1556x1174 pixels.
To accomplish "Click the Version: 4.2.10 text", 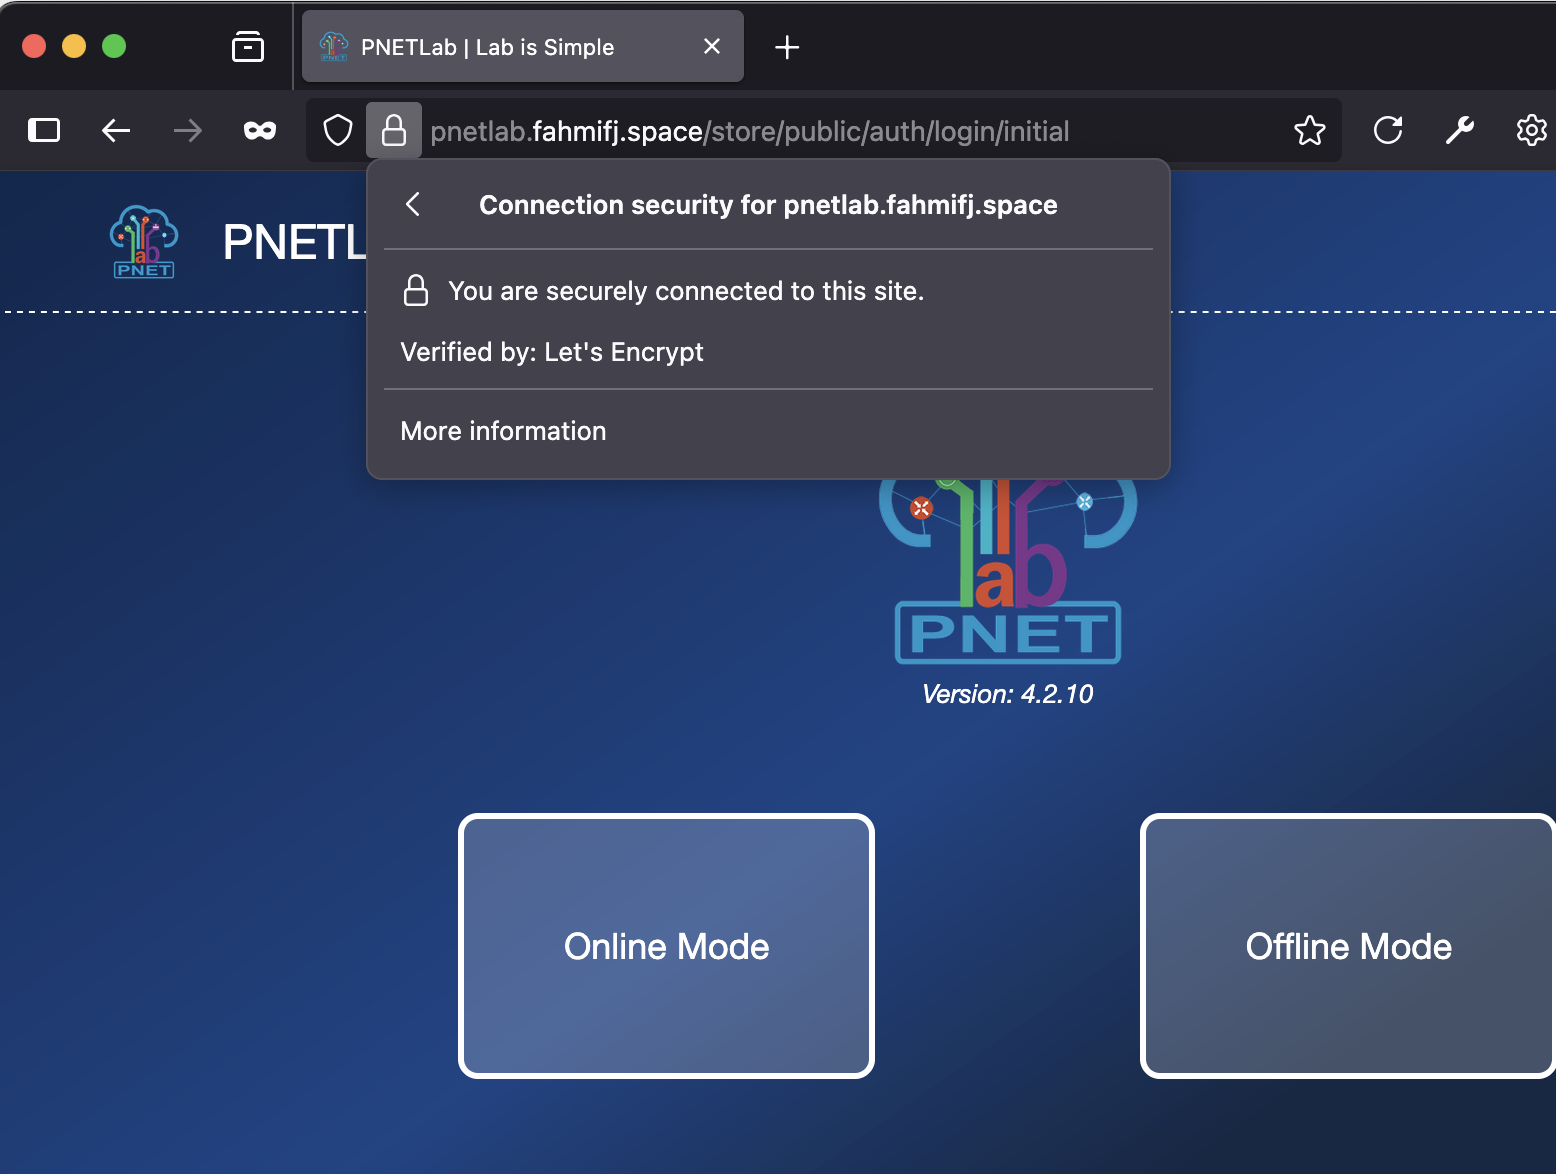I will (1007, 694).
